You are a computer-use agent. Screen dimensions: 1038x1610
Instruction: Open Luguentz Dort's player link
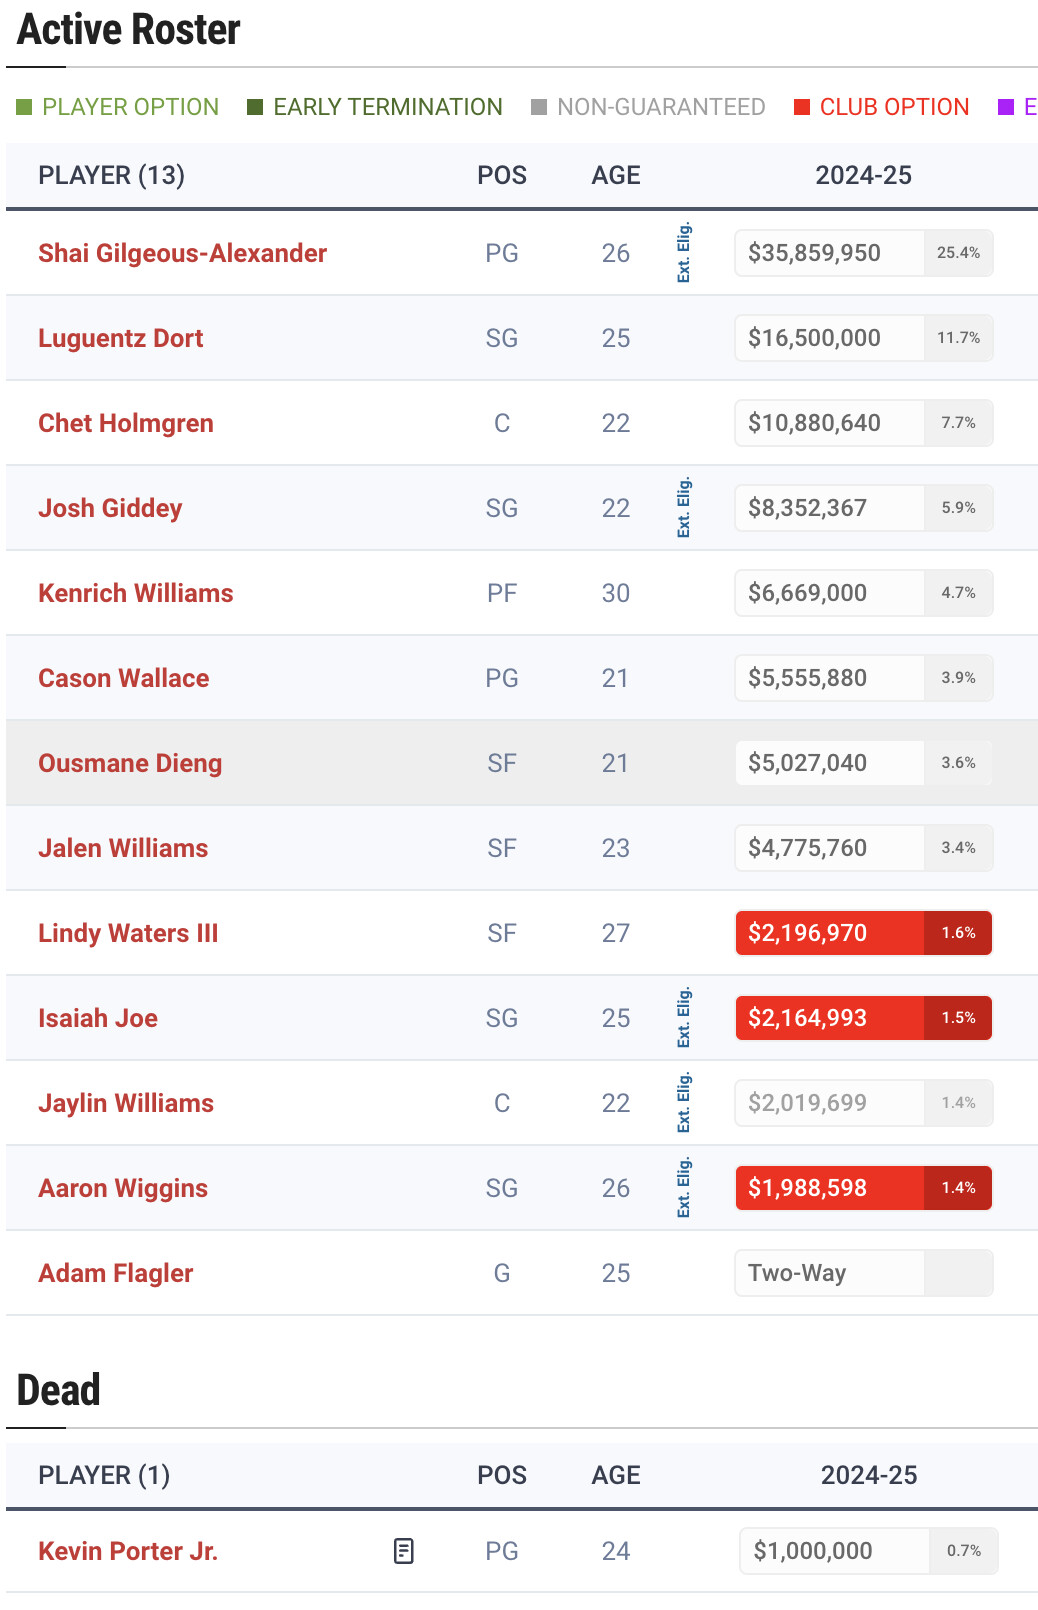[x=120, y=338]
